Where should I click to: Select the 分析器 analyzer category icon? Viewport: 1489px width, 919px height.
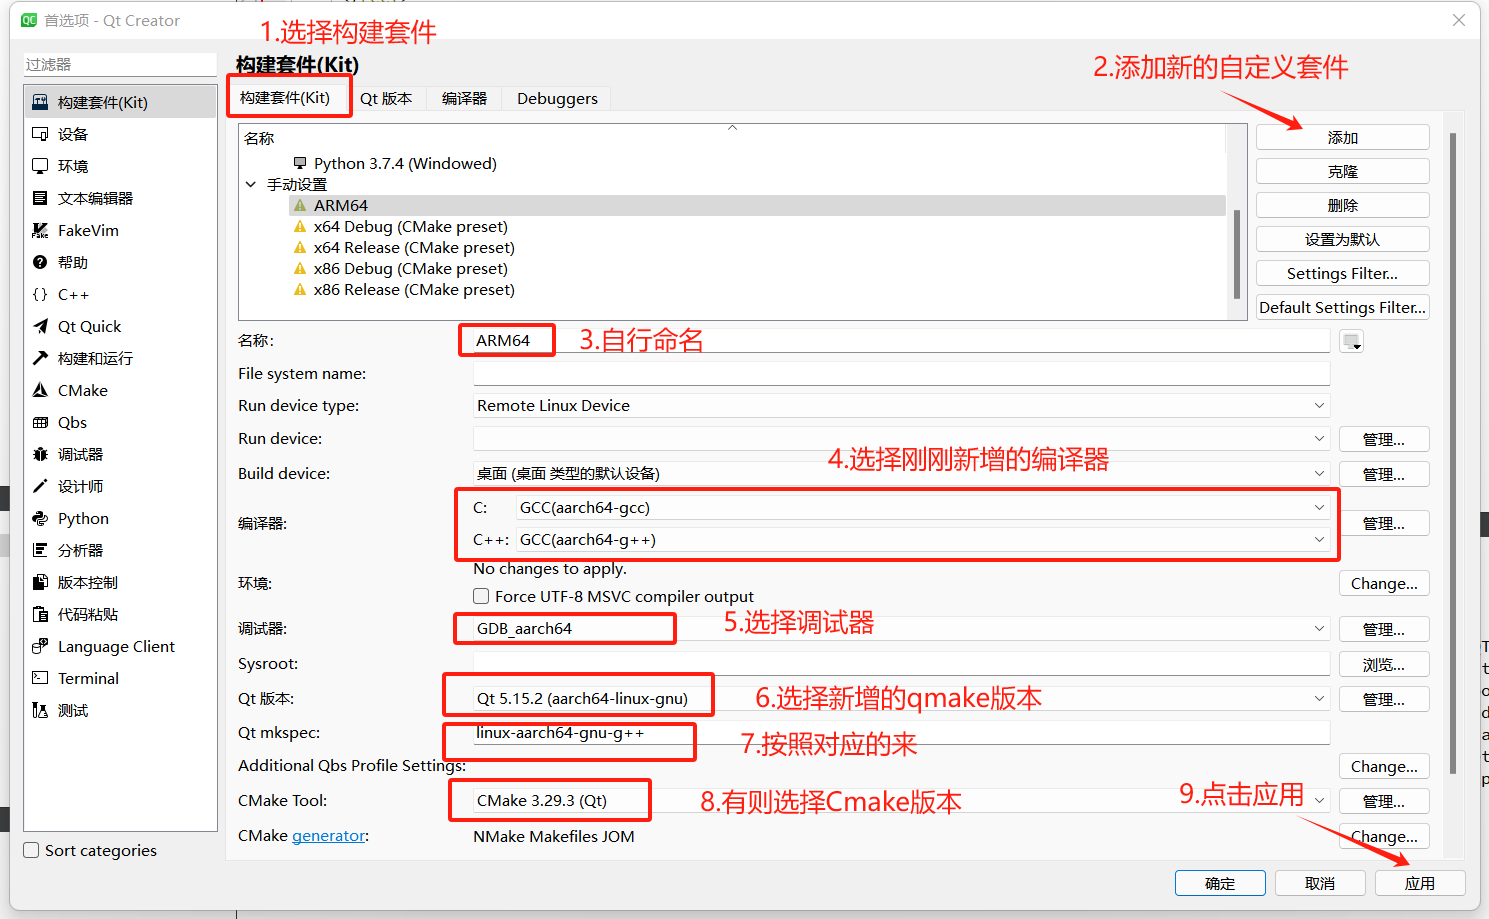pos(40,550)
